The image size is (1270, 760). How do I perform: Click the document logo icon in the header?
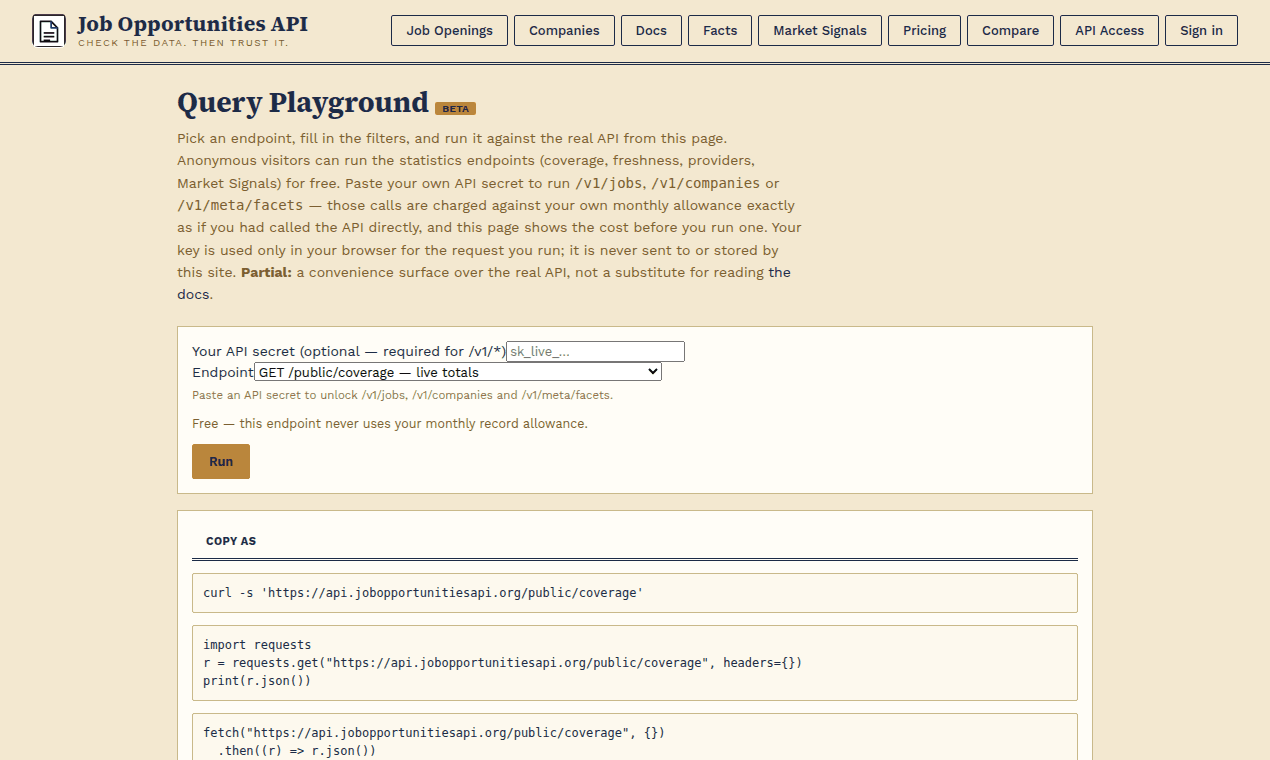pyautogui.click(x=49, y=31)
